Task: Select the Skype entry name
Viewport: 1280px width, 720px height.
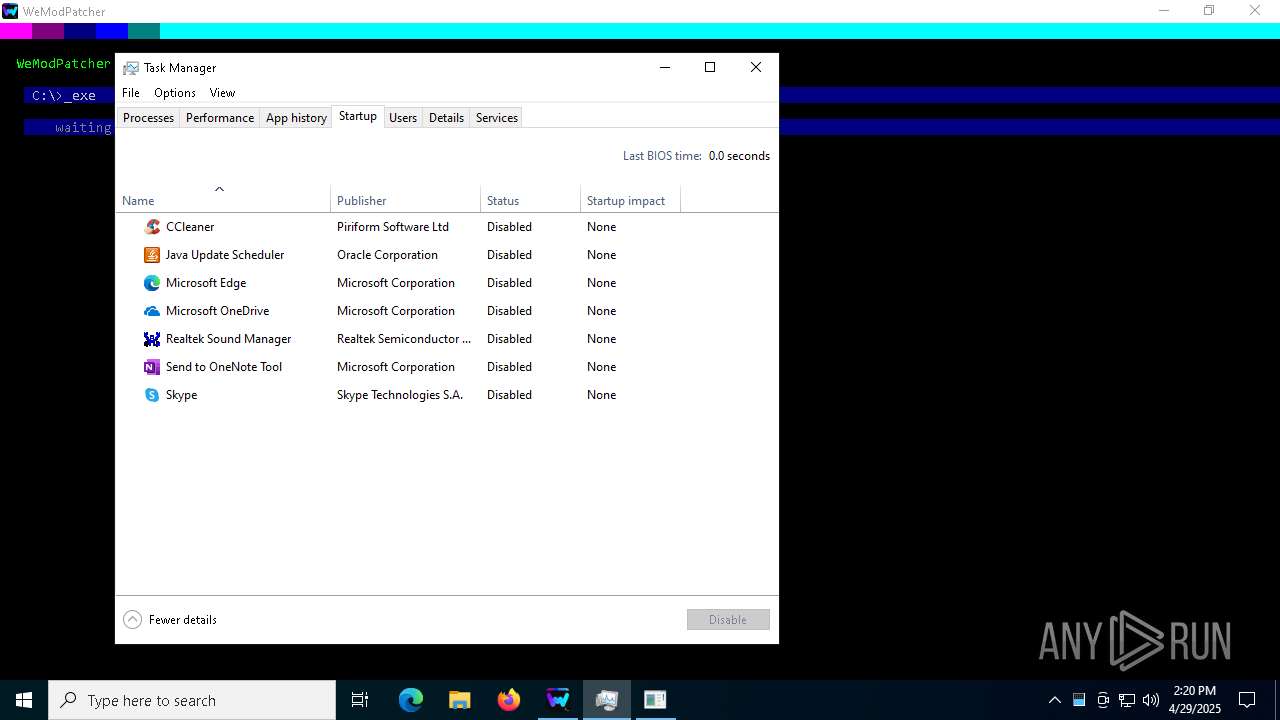Action: tap(181, 395)
